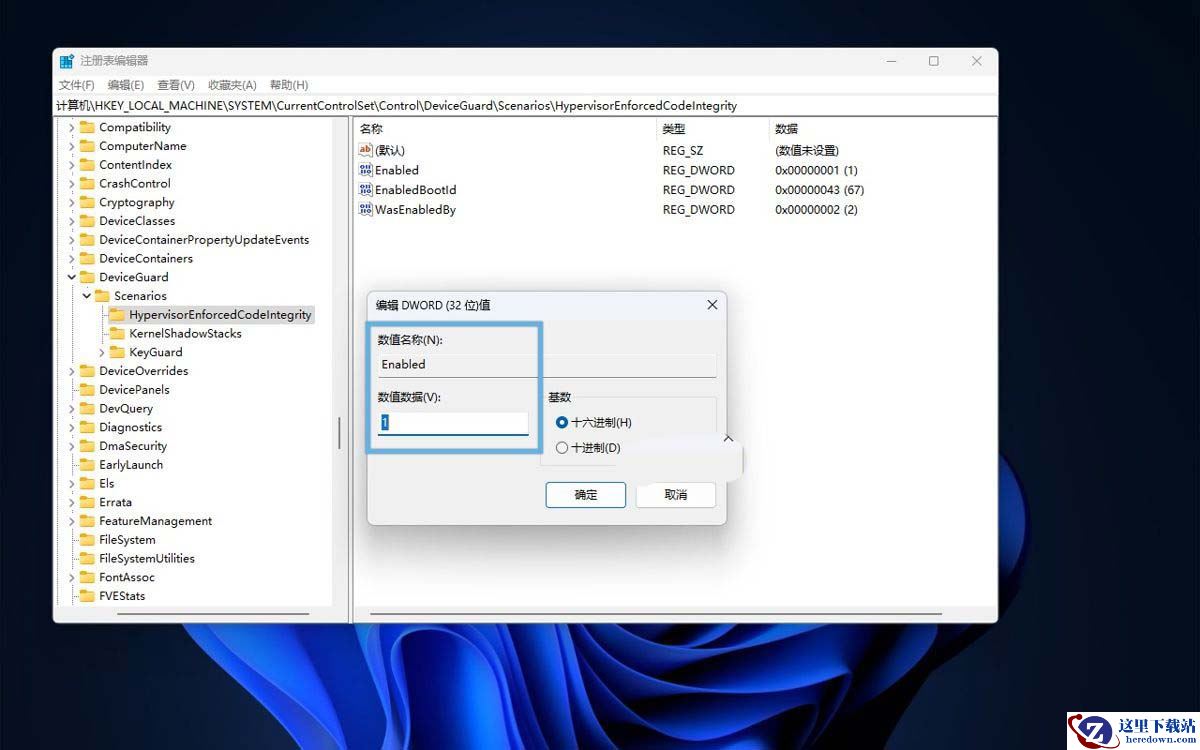Viewport: 1200px width, 750px height.
Task: Click the EnabledBootId DWORD value icon
Action: coord(365,190)
